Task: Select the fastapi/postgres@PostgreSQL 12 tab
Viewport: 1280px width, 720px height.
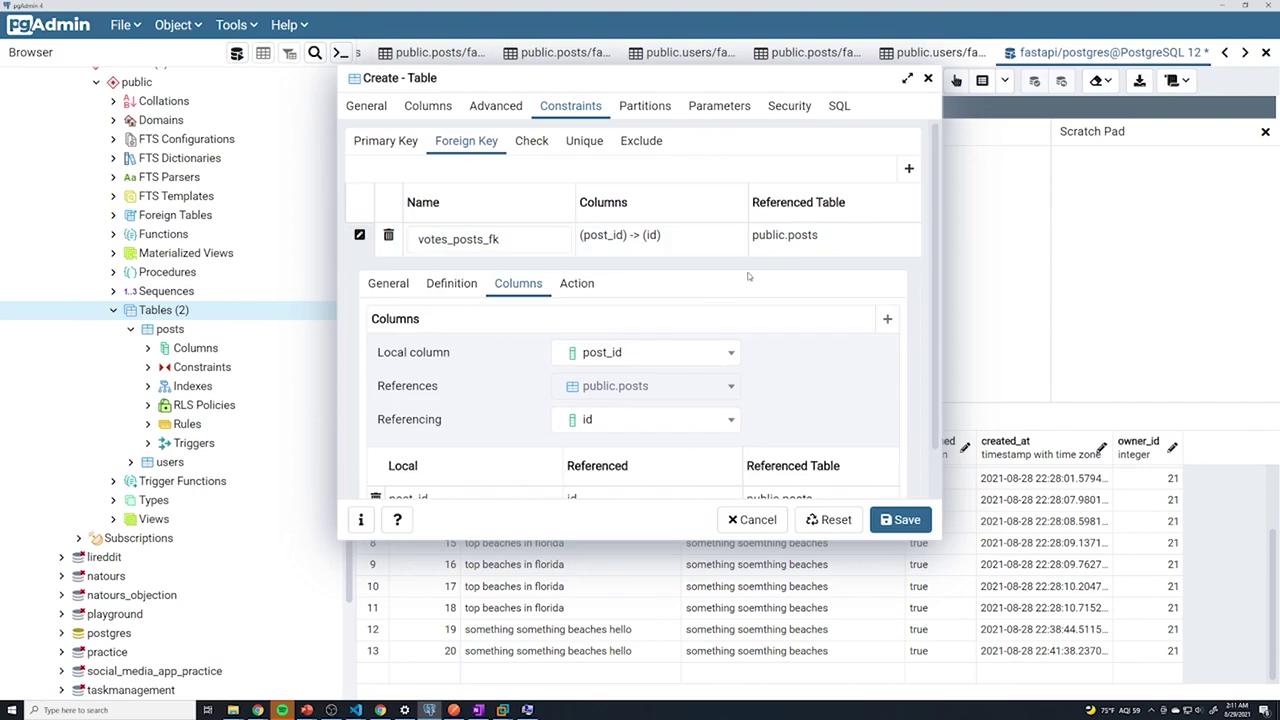Action: tap(1107, 53)
